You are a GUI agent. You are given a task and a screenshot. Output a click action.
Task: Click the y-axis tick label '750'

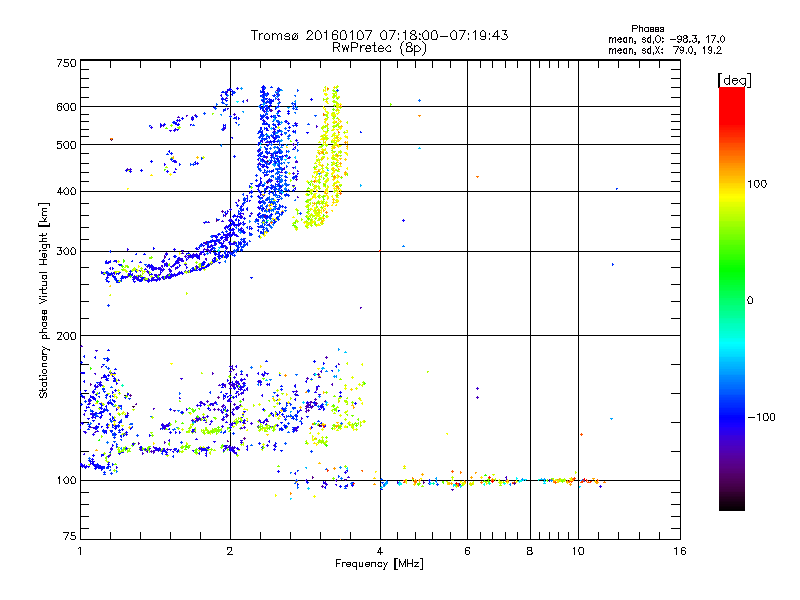click(67, 63)
